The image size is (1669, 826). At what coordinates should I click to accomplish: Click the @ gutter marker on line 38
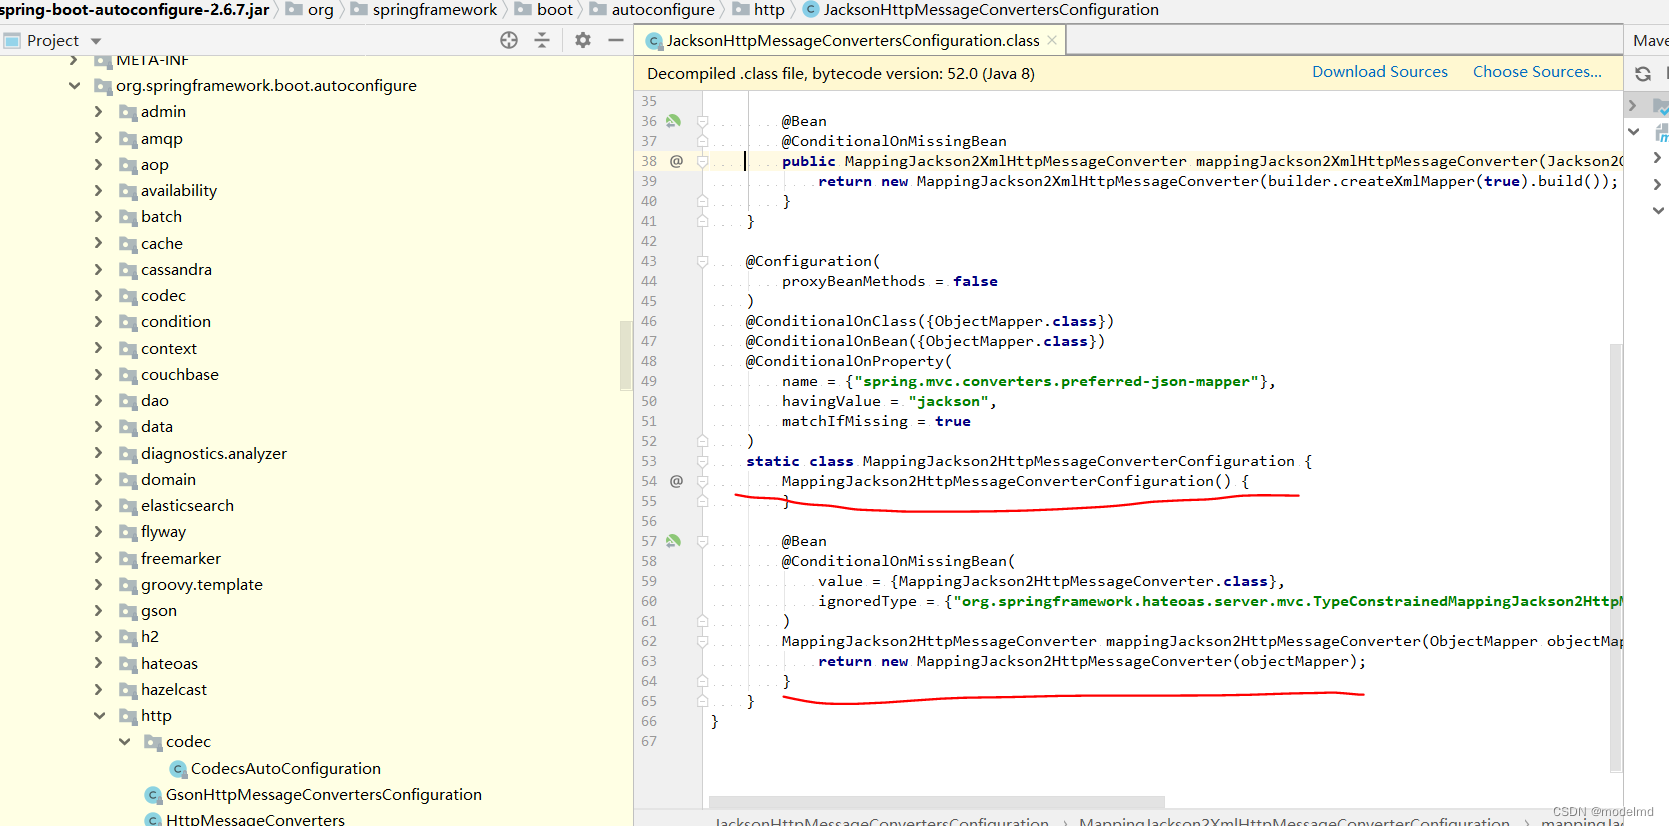click(677, 161)
